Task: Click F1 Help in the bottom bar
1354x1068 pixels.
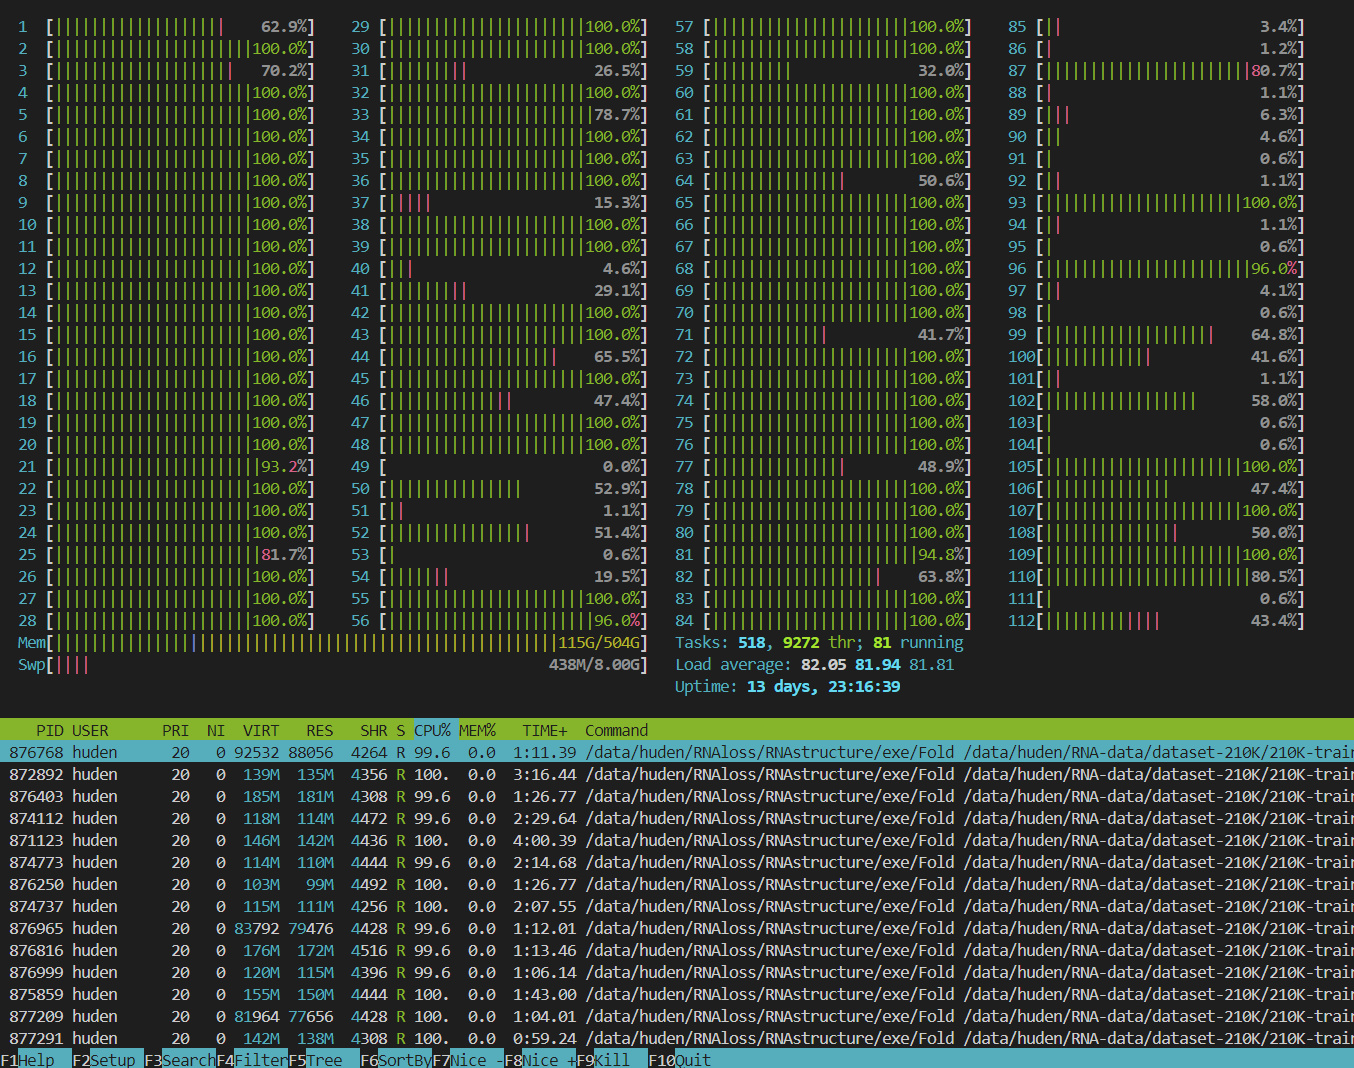Action: (36, 1060)
